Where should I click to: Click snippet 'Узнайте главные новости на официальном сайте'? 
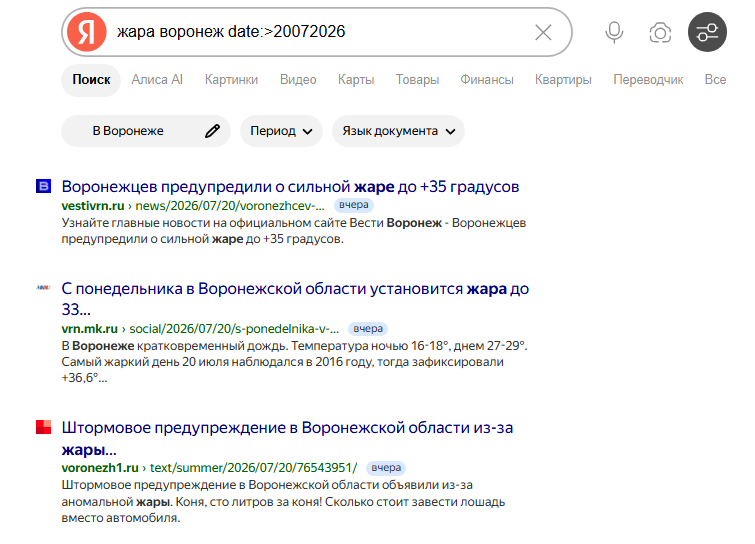coord(294,231)
